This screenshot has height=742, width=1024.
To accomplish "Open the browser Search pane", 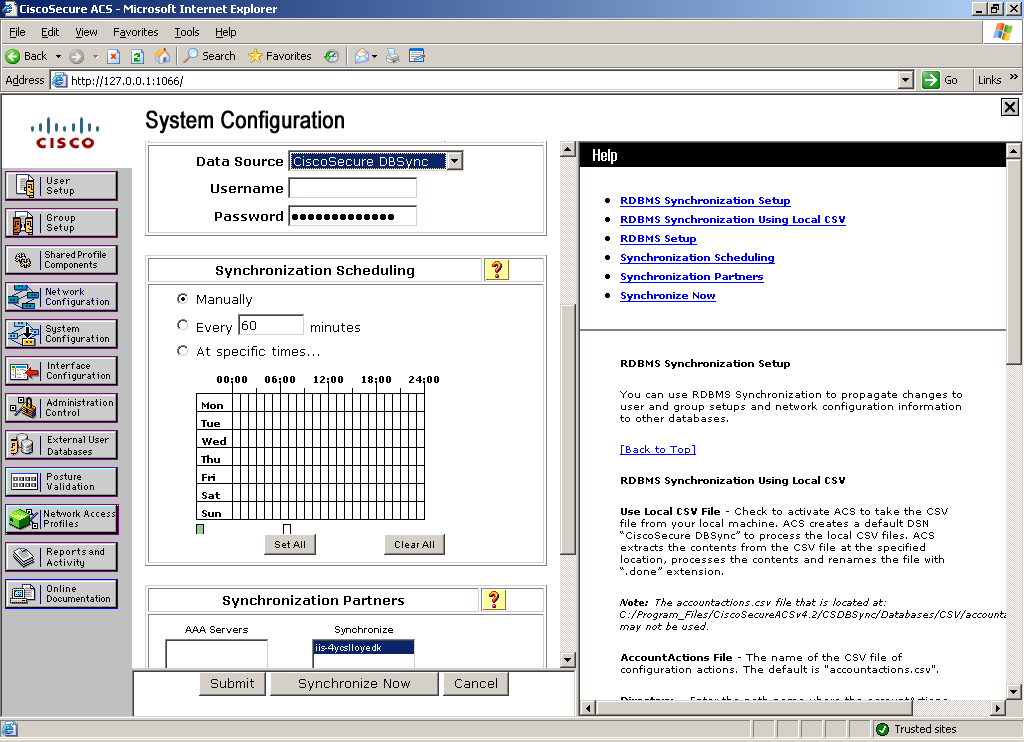I will tap(209, 56).
